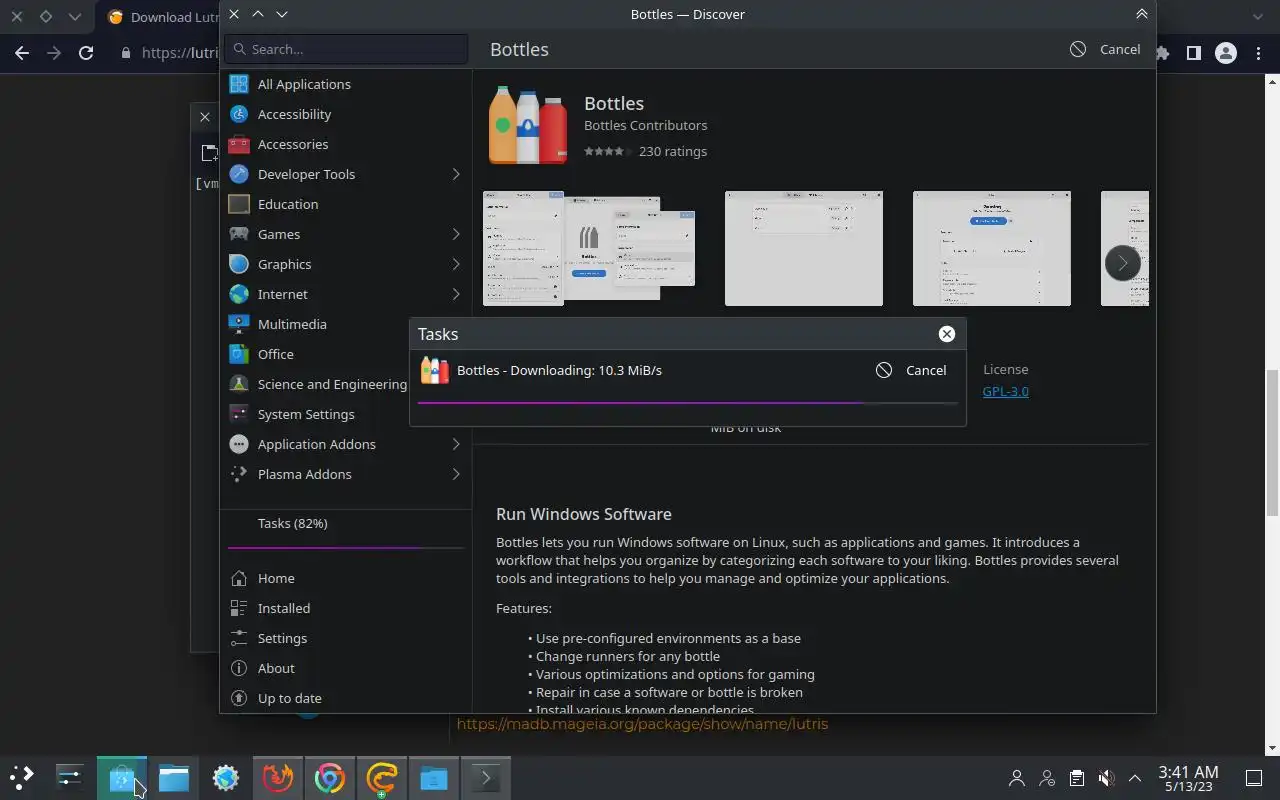Click the Developer Tools wrench icon
Viewport: 1280px width, 800px height.
[238, 174]
